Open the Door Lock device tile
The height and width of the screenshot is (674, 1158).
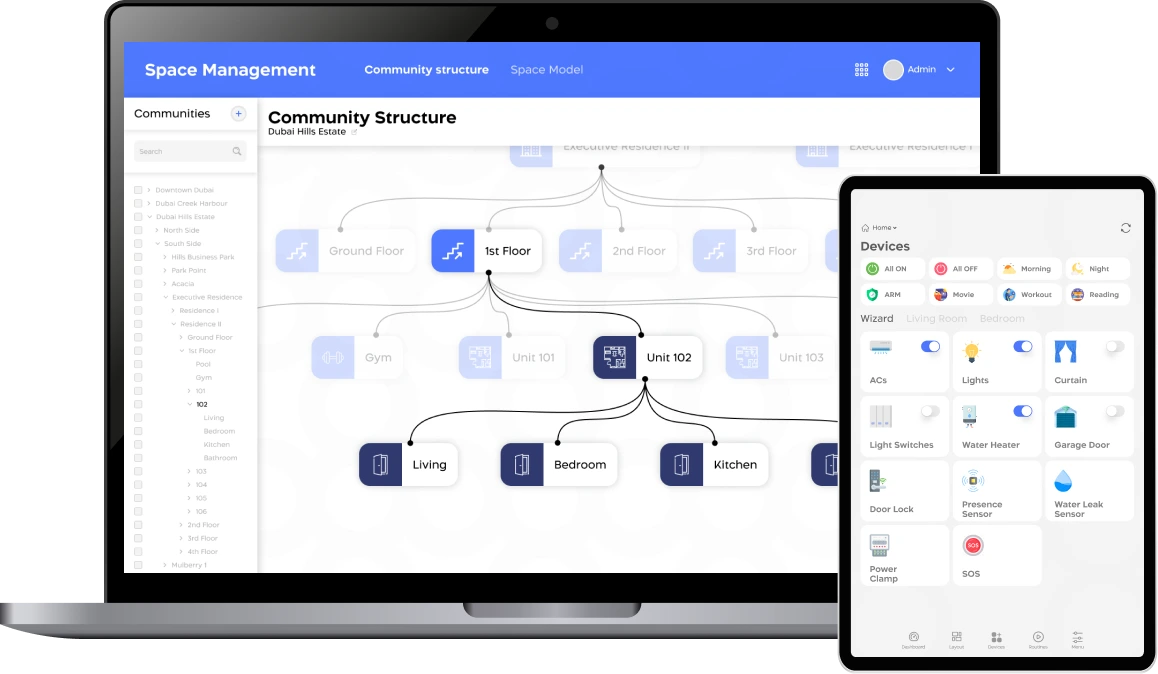coord(904,491)
